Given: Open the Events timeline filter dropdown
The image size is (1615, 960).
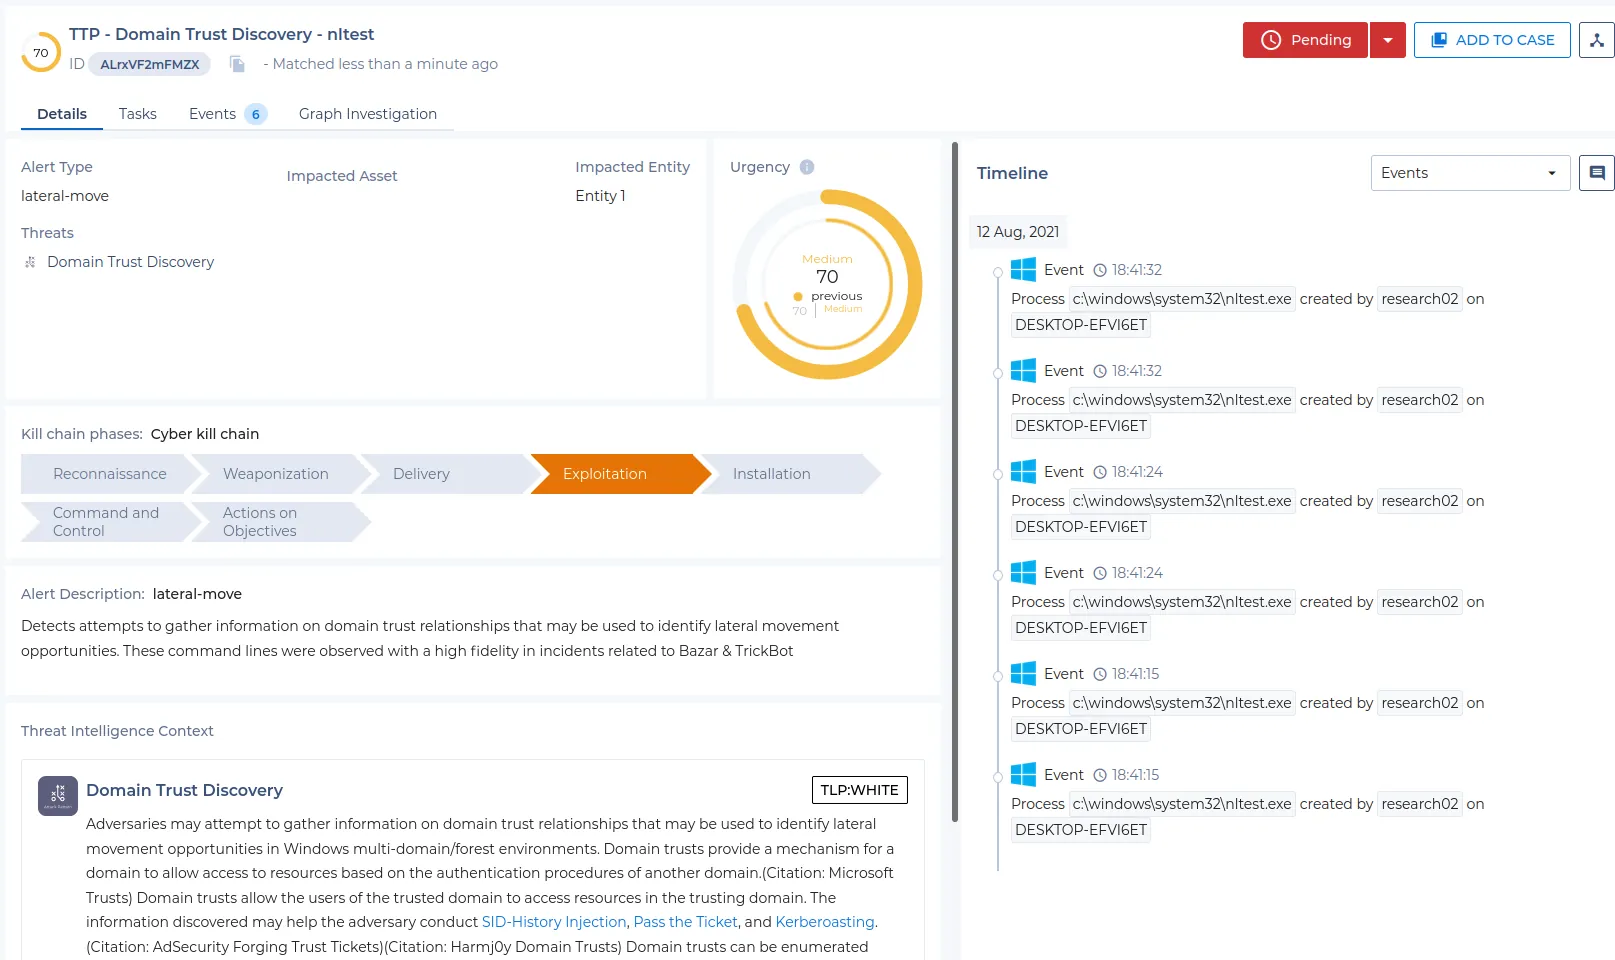Looking at the screenshot, I should coord(1470,173).
